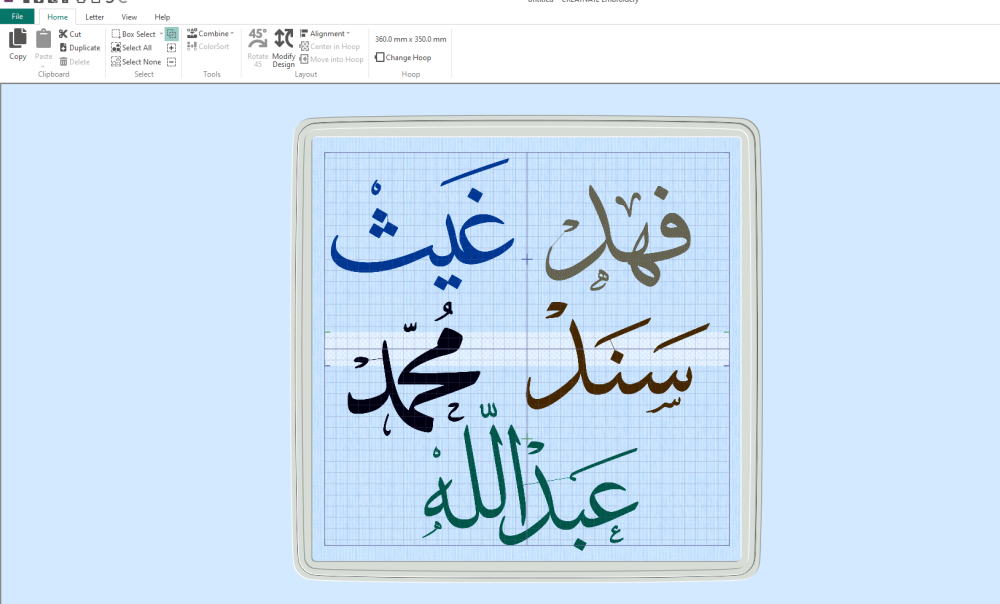Expand the Box Select dropdown arrow
This screenshot has height=604, width=1000.
tap(161, 34)
